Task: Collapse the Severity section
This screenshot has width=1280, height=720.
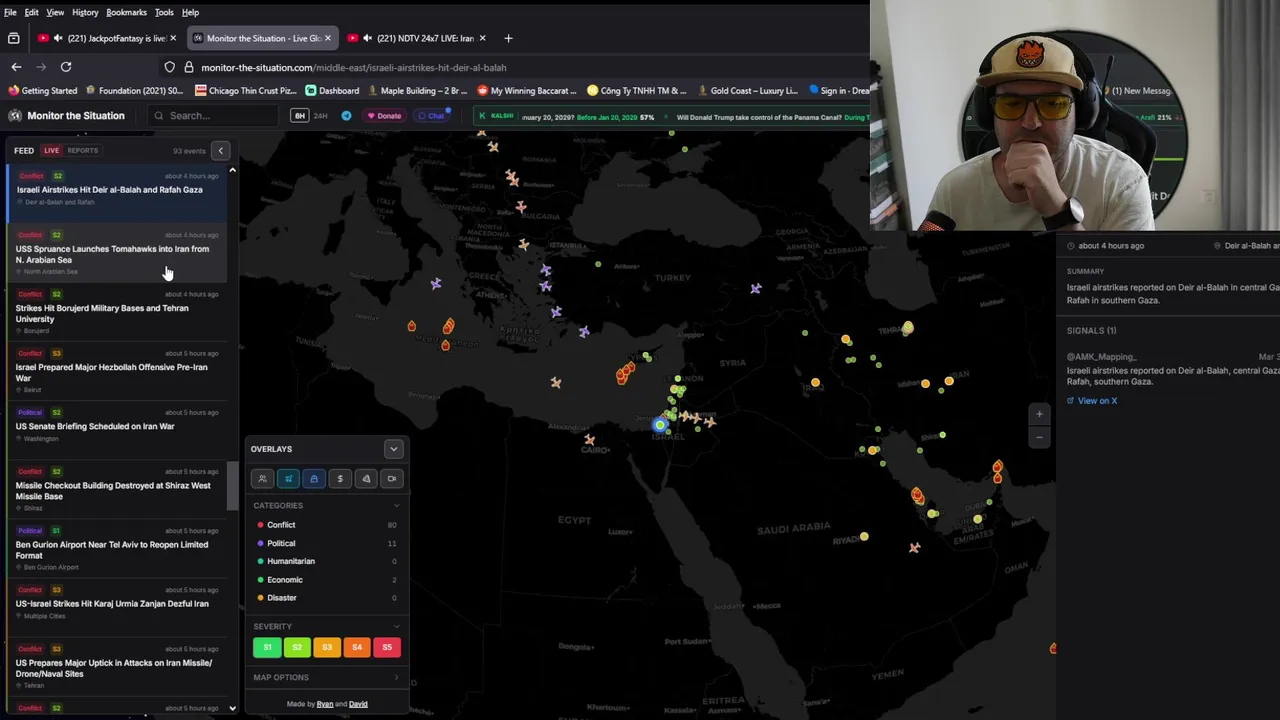Action: tap(396, 627)
